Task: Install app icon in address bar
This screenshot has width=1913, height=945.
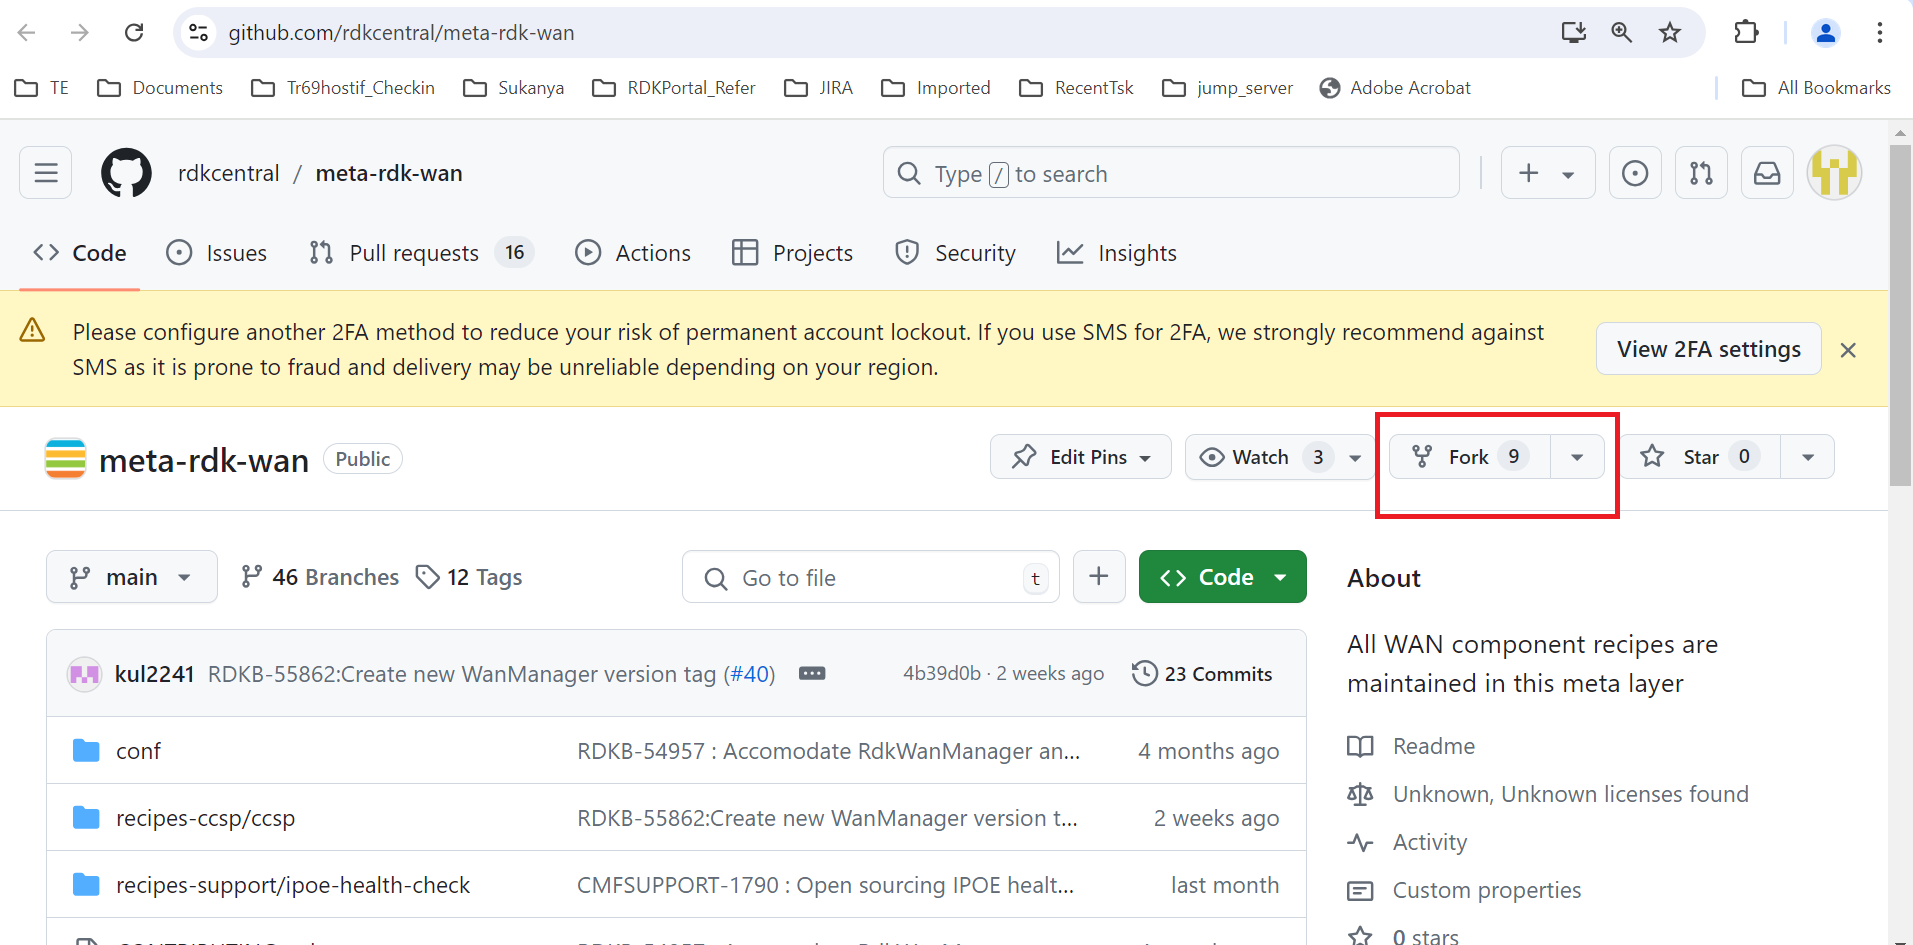Action: (1574, 33)
